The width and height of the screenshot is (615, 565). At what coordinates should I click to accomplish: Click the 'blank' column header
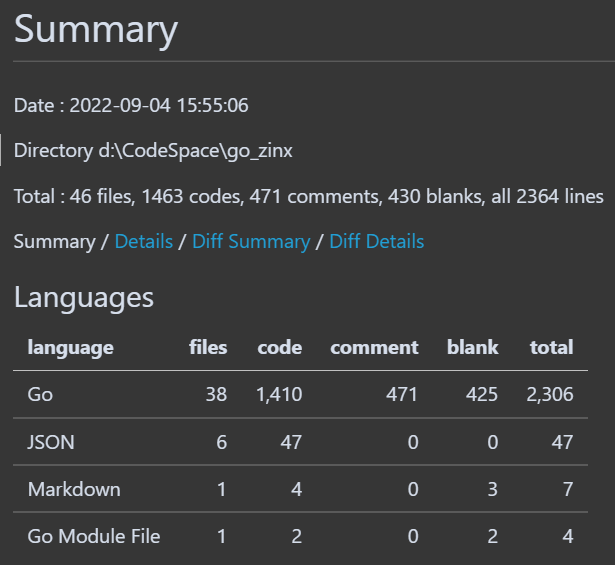click(472, 348)
